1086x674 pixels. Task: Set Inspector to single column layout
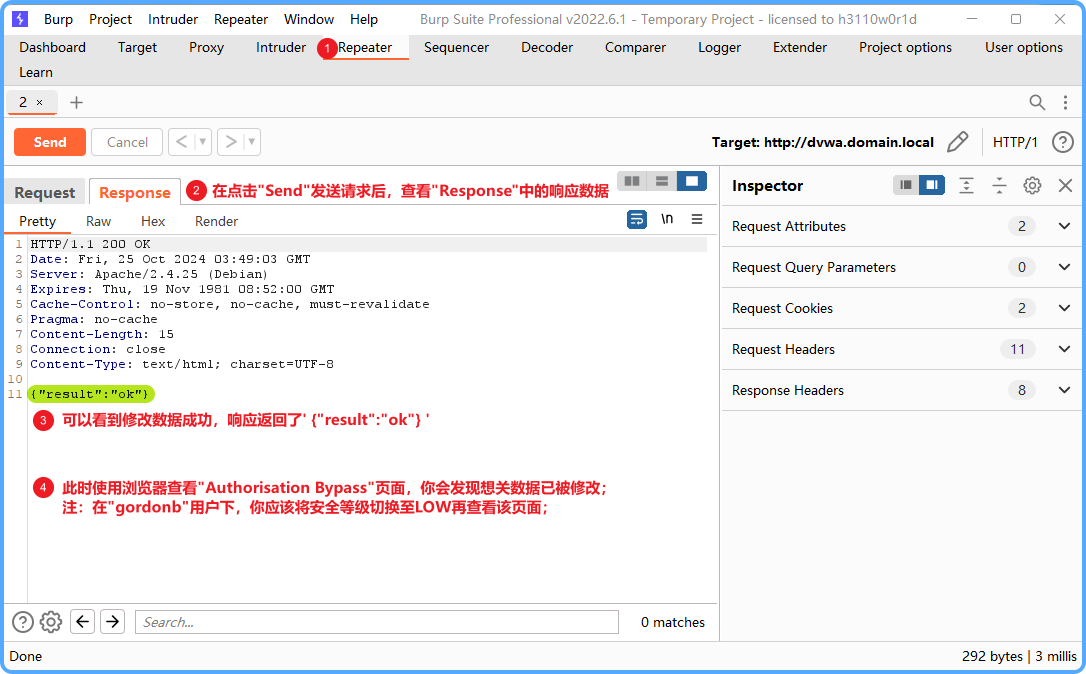coord(905,185)
